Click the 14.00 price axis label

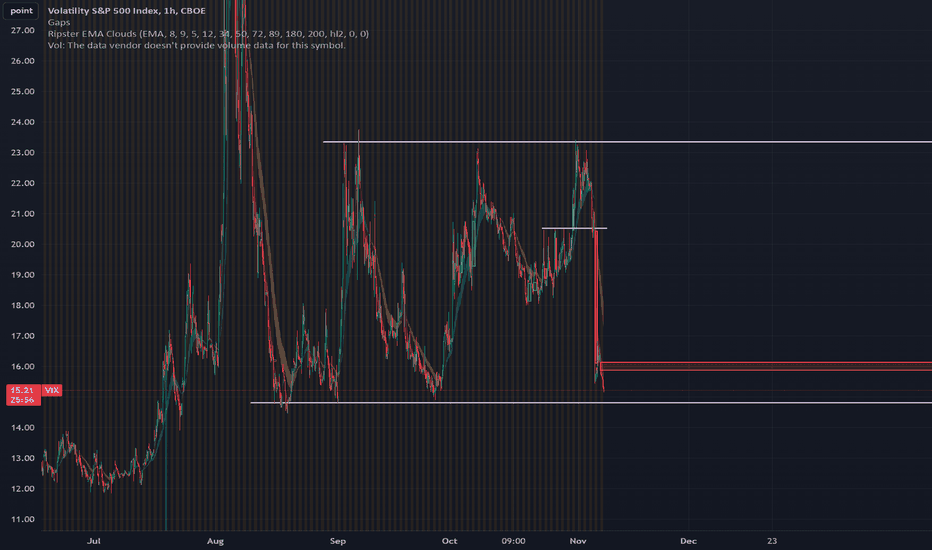(x=23, y=428)
